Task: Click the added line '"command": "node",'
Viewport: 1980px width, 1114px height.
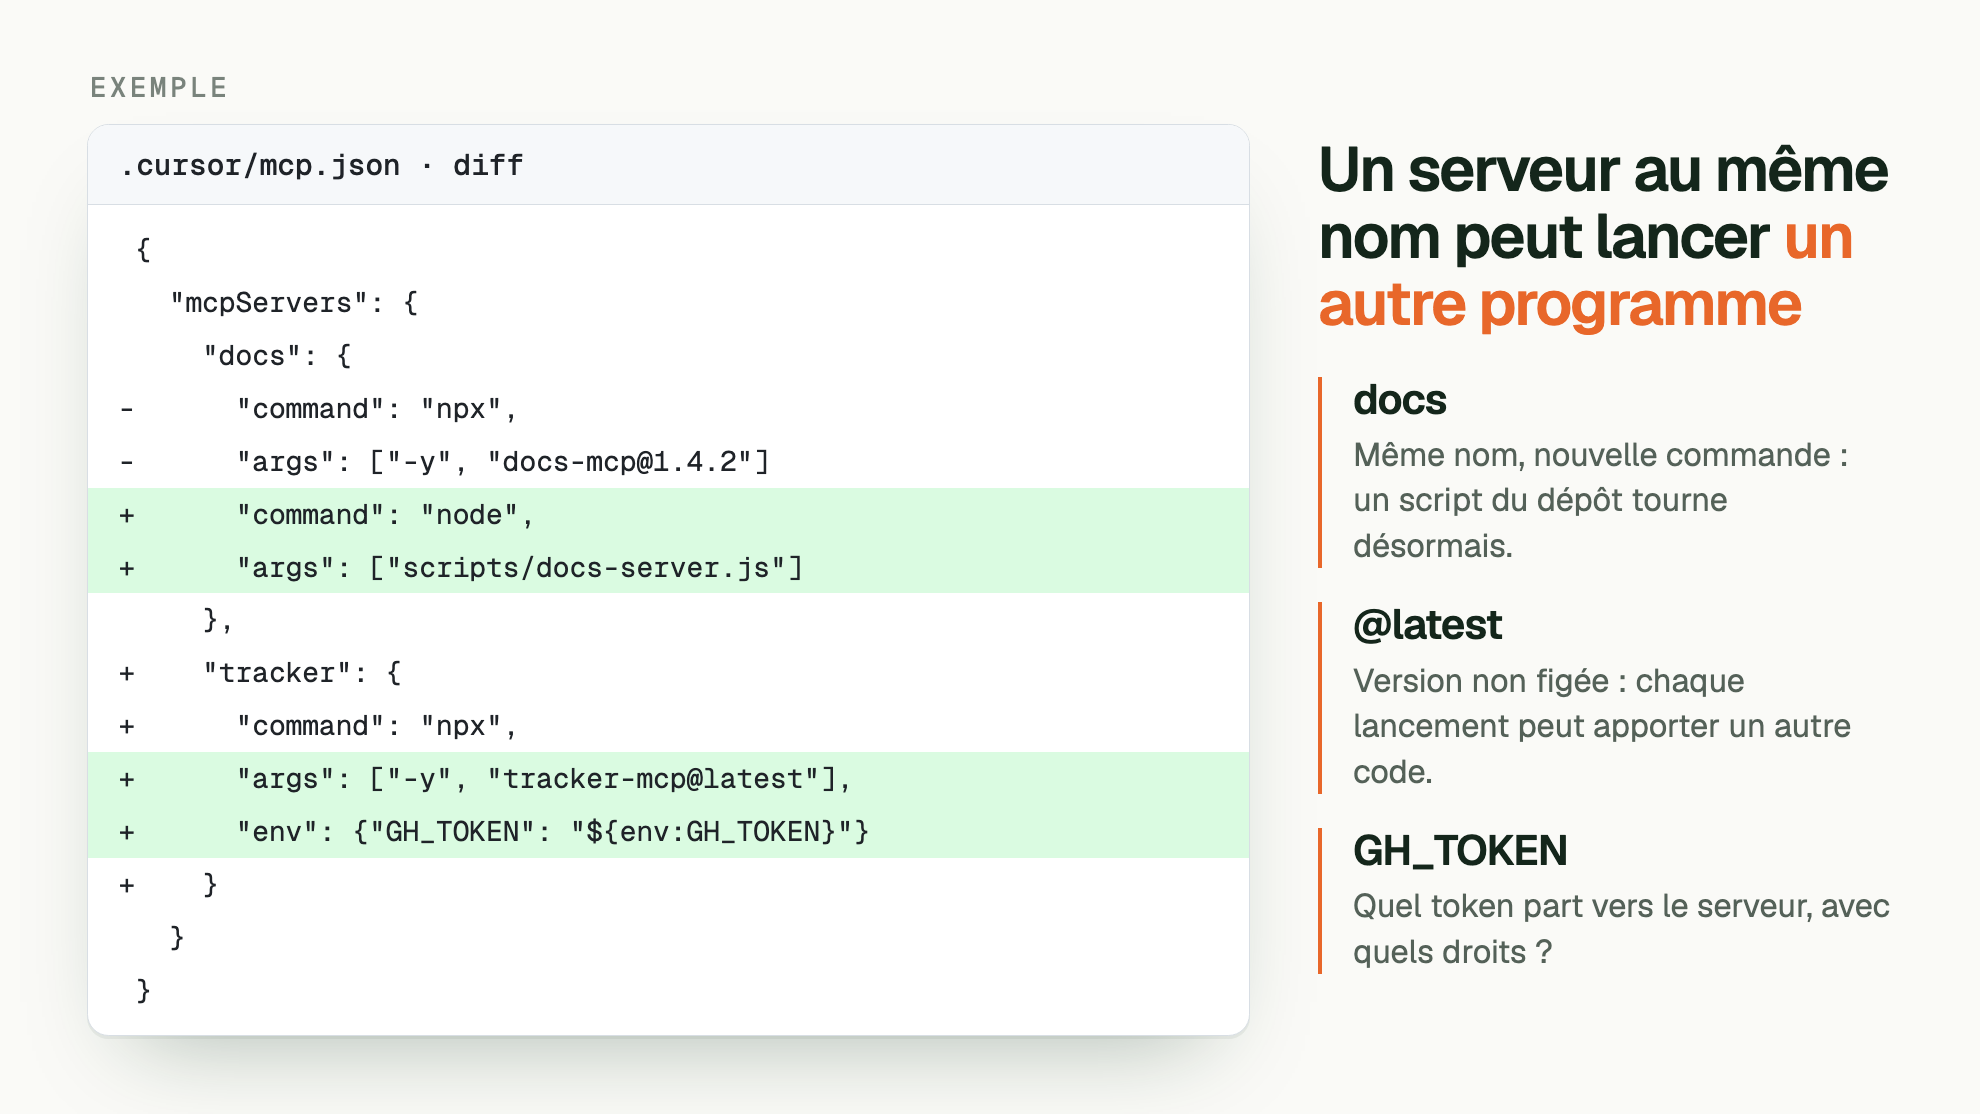Action: point(668,515)
